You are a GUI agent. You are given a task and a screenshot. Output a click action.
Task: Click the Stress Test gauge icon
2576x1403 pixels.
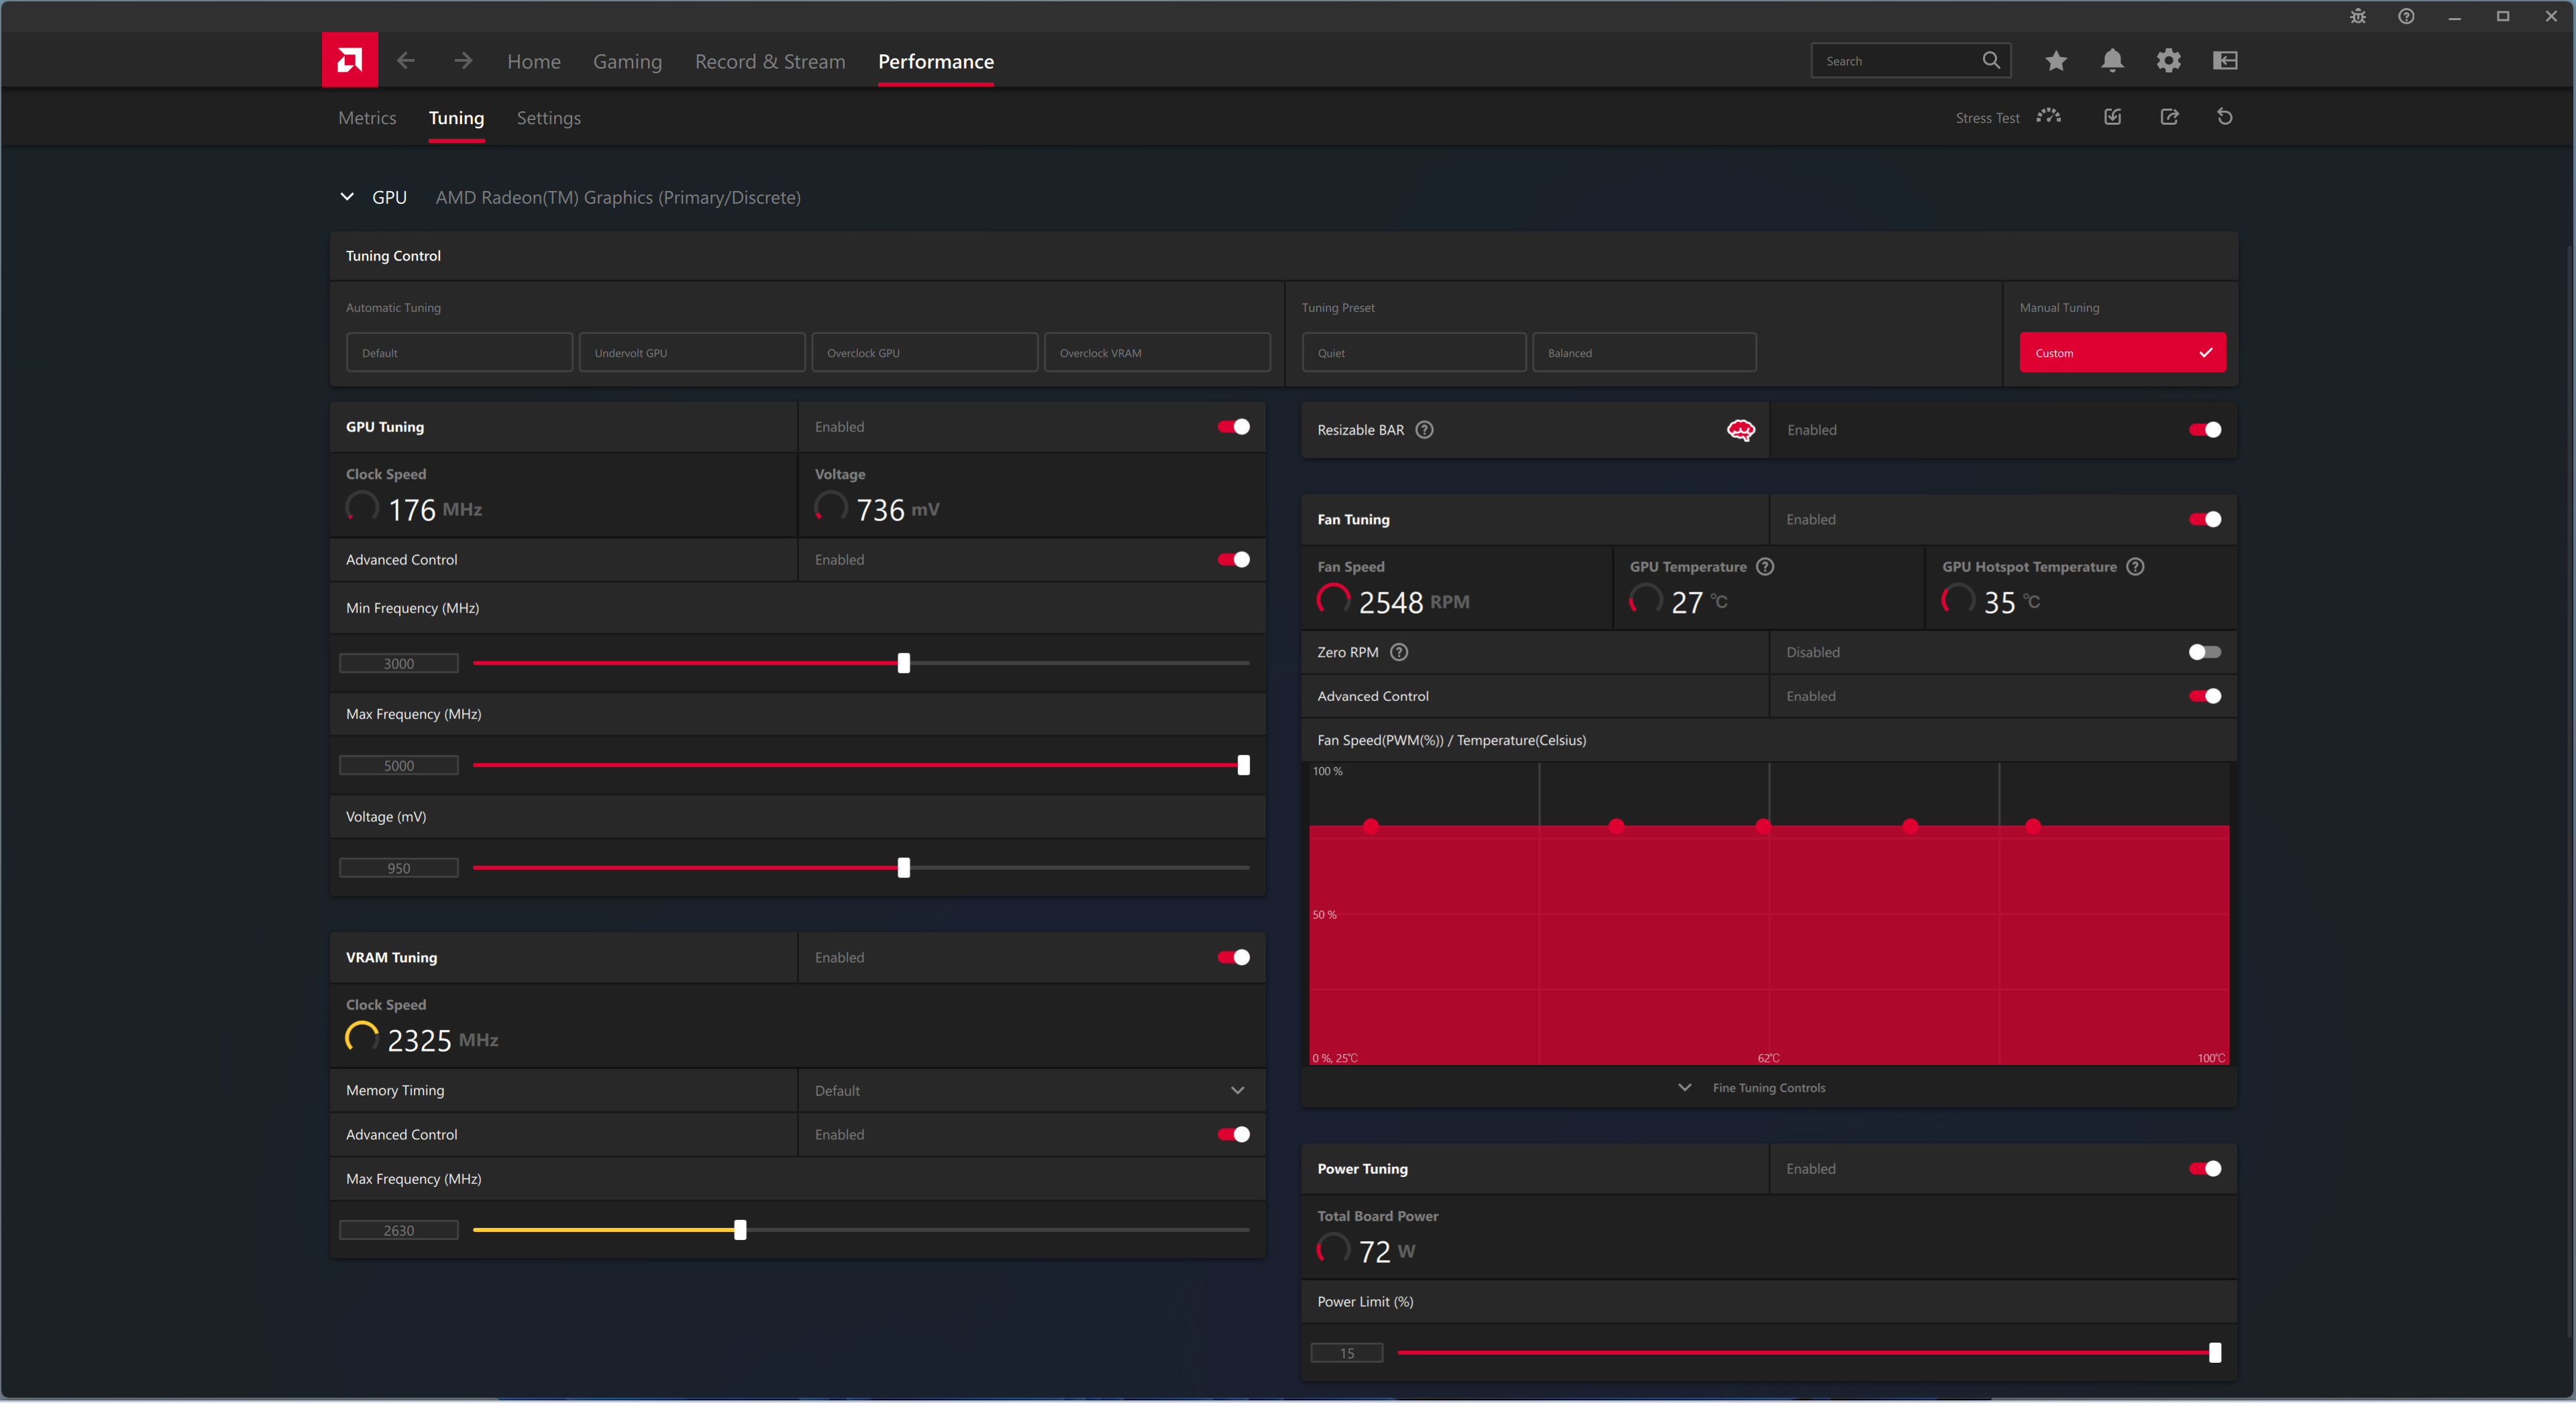point(2047,117)
